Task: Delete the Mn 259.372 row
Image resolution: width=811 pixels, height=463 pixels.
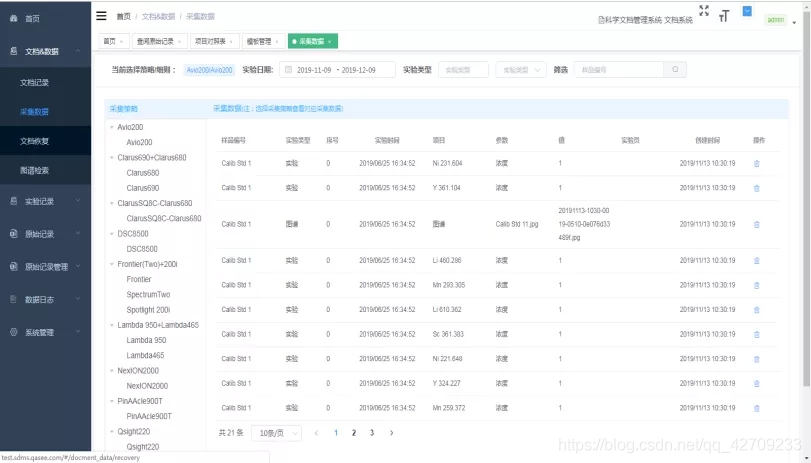Action: [x=757, y=408]
